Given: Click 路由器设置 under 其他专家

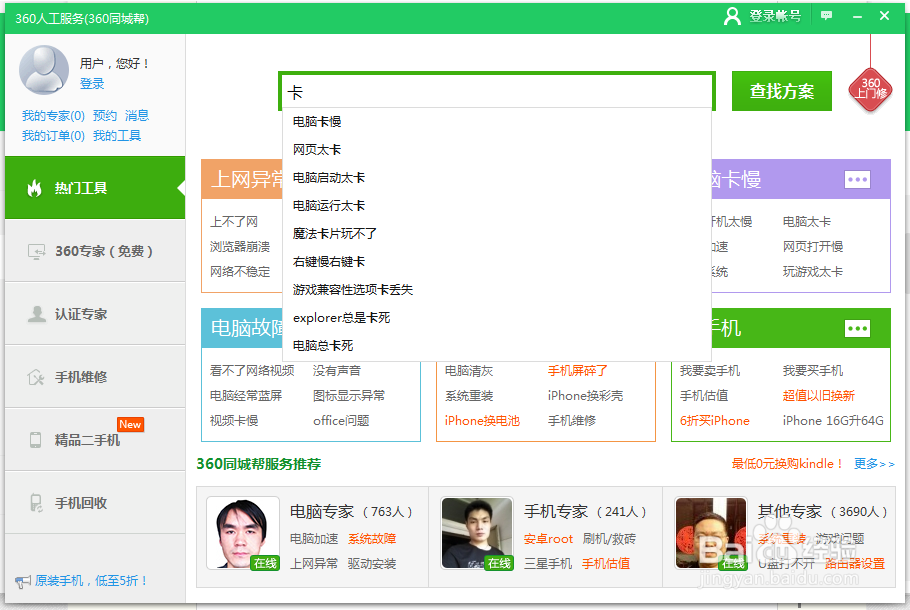Looking at the screenshot, I should tap(855, 564).
